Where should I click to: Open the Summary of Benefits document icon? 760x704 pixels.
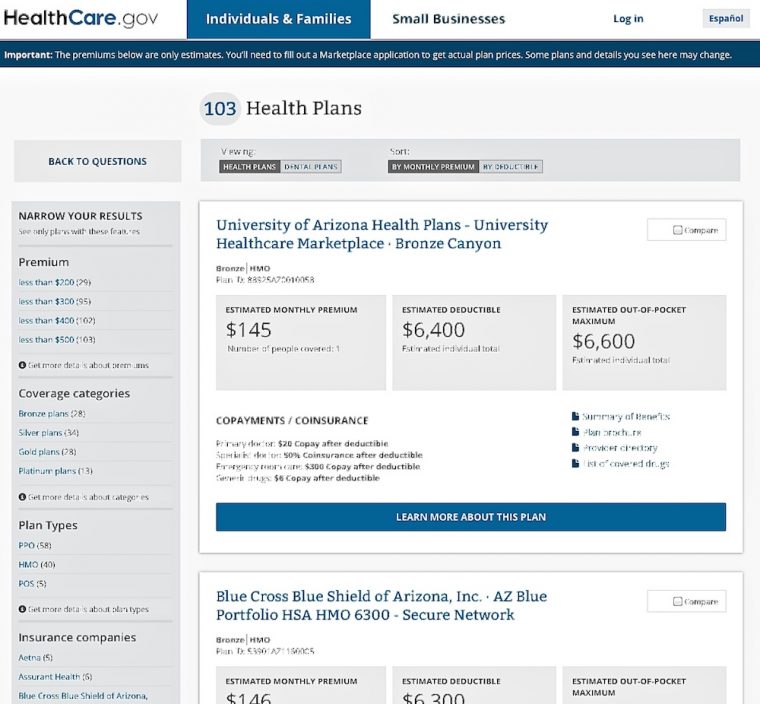pyautogui.click(x=575, y=416)
